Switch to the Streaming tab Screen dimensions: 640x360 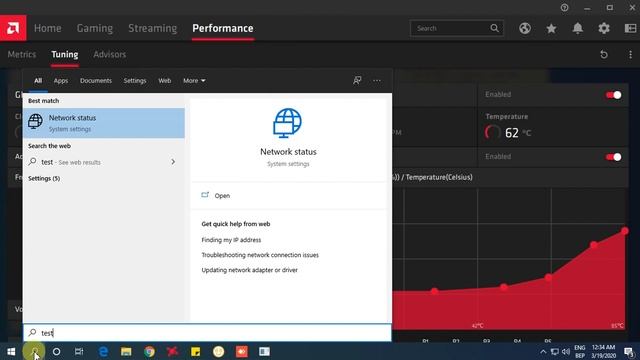[153, 28]
